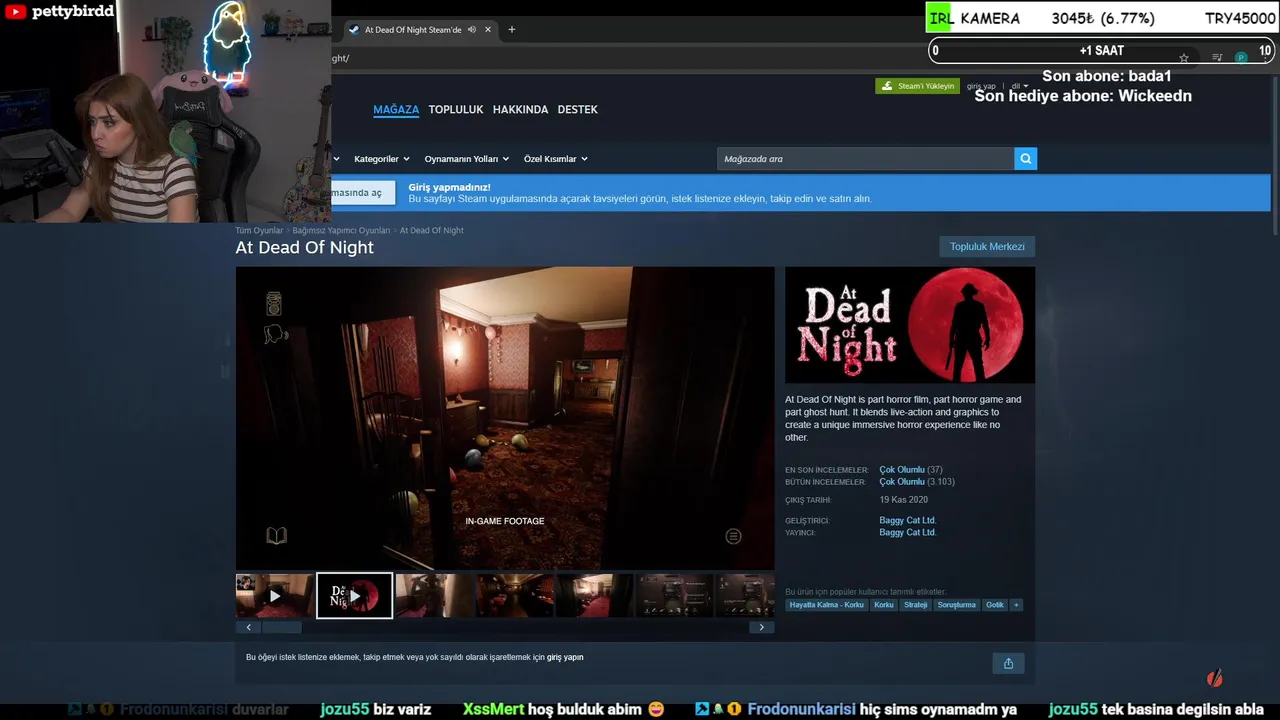Click the giriş yap link in the header

981,86
